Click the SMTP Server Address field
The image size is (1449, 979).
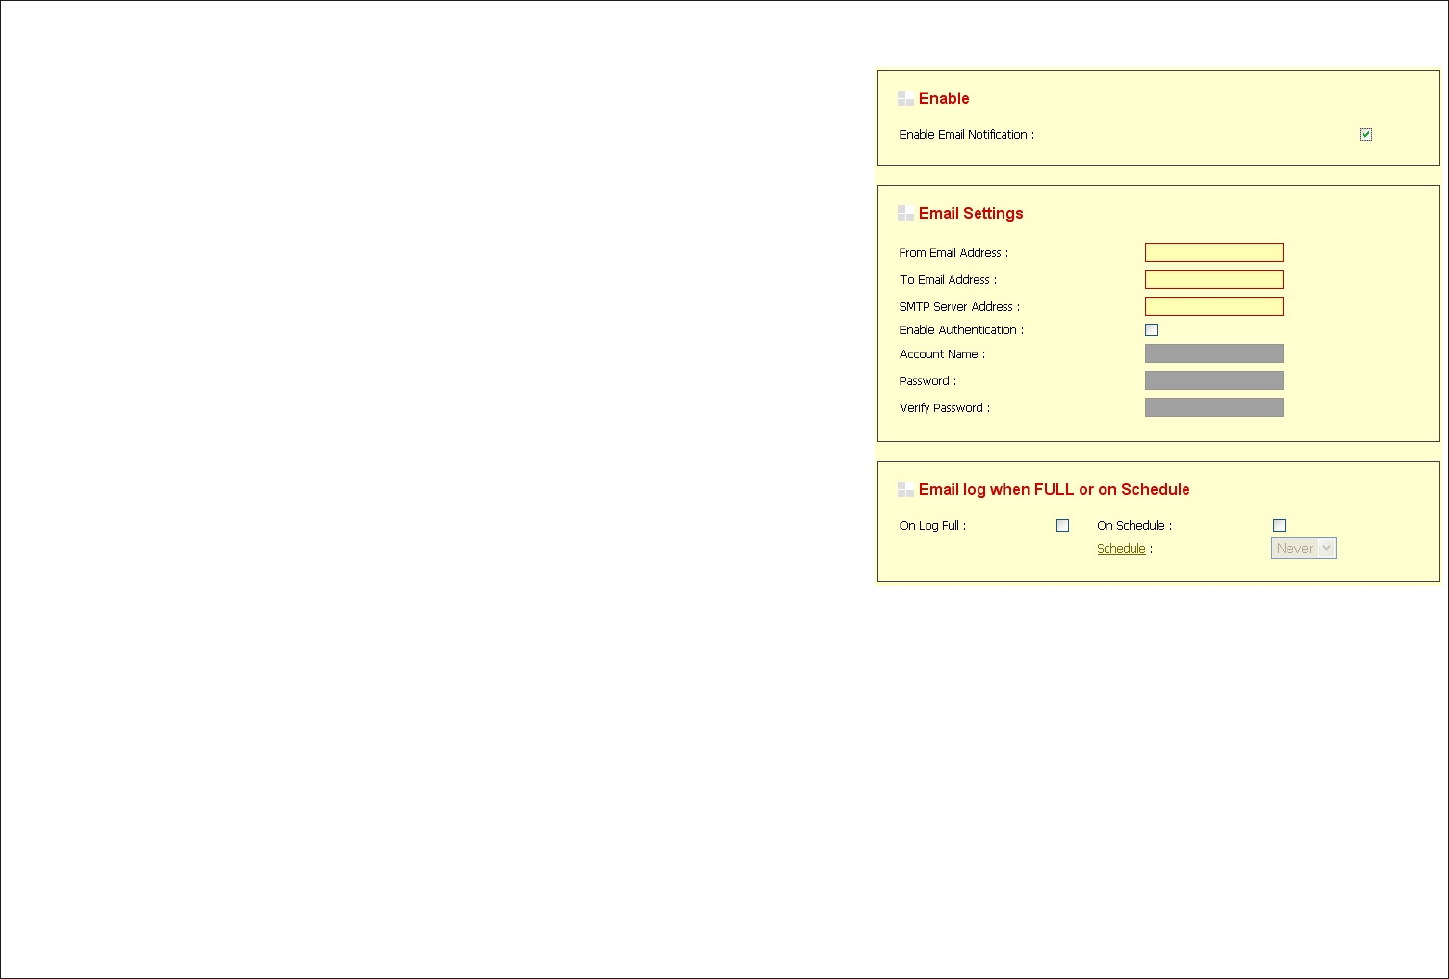pyautogui.click(x=1214, y=307)
